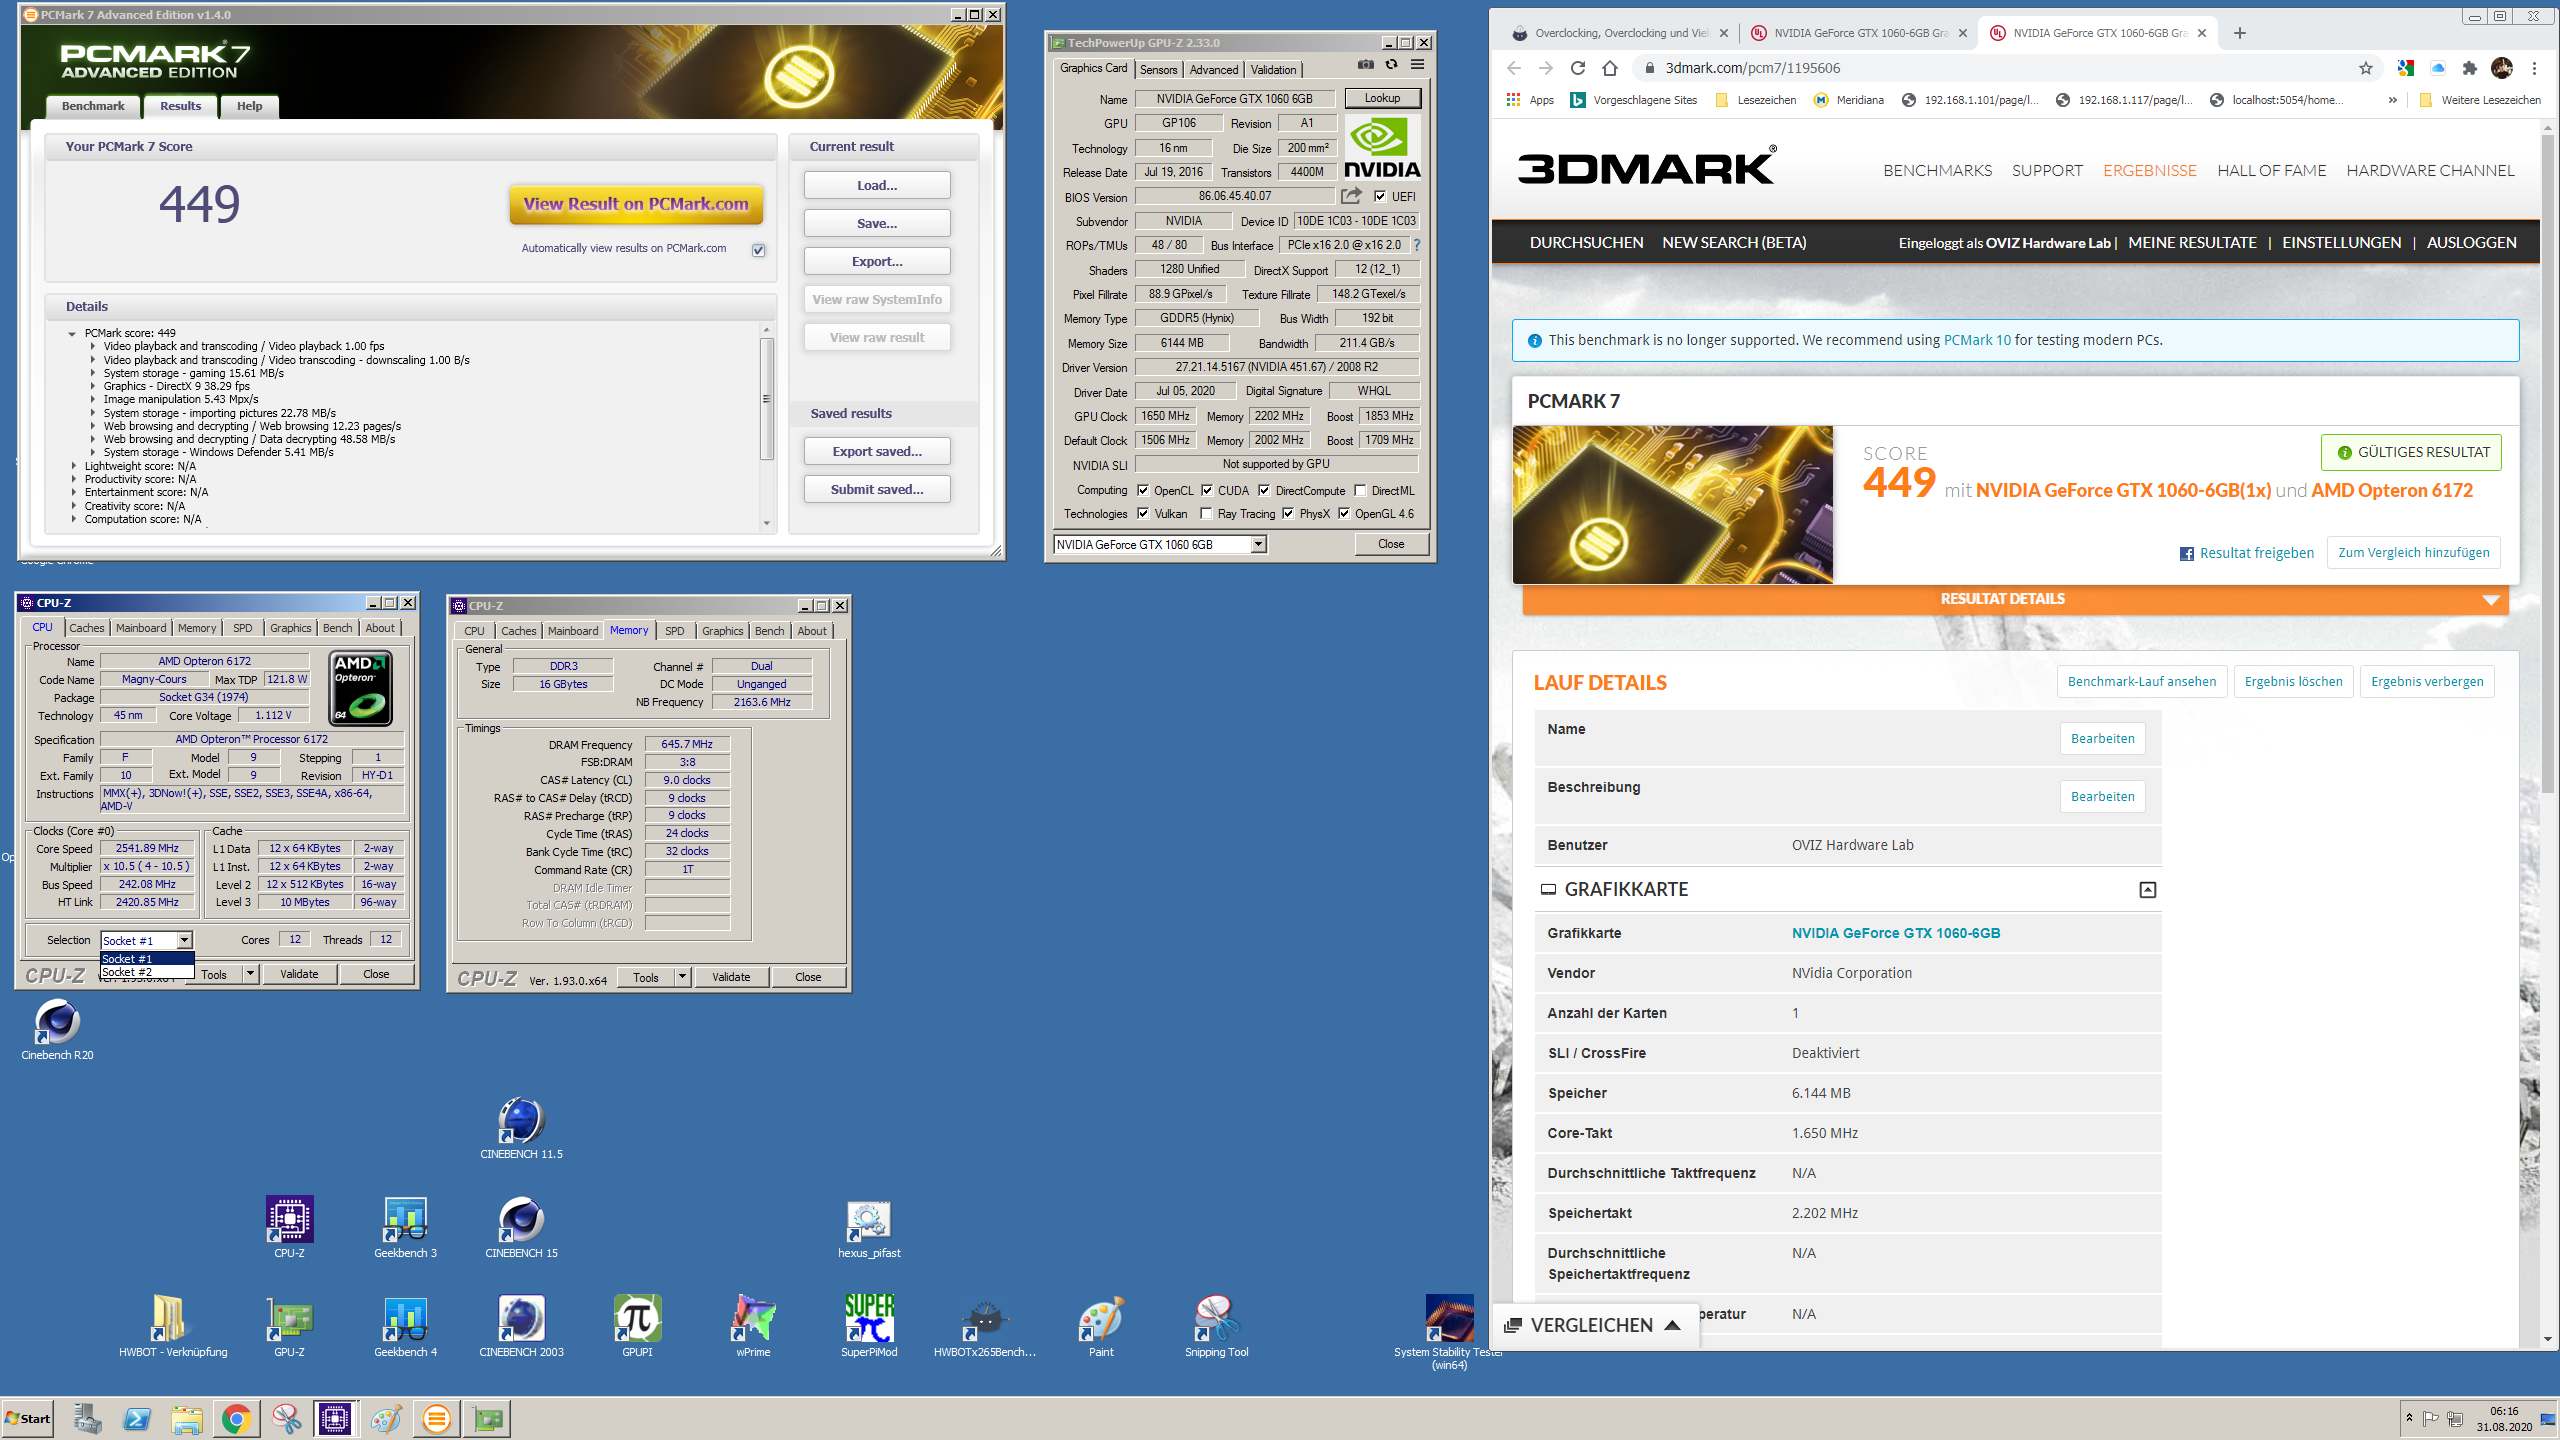This screenshot has width=2560, height=1440.
Task: Expand Lightweight score tree node
Action: (74, 466)
